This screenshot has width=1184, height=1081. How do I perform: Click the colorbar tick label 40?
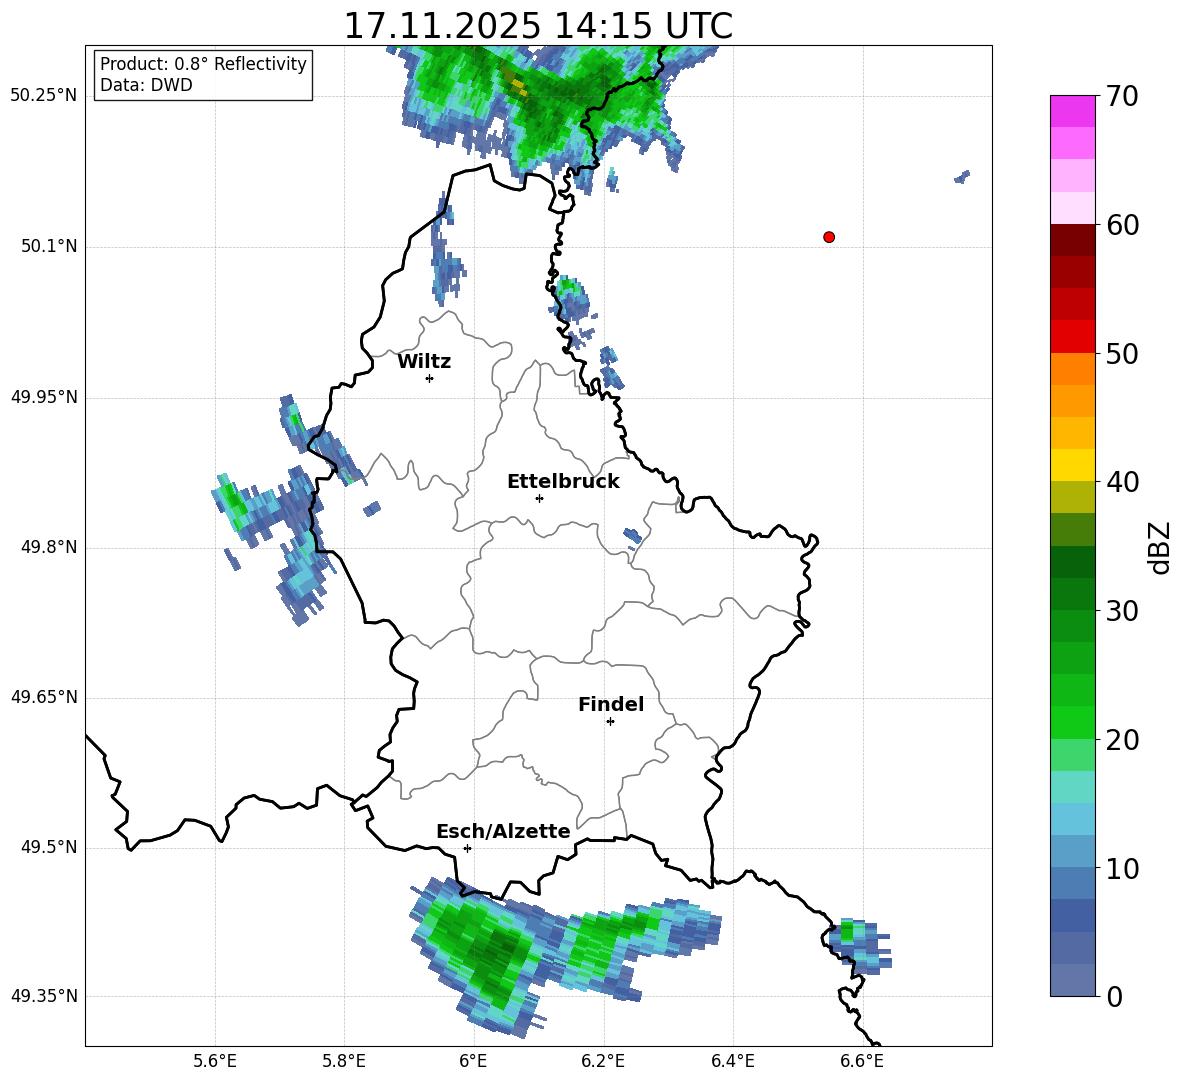tap(1122, 482)
